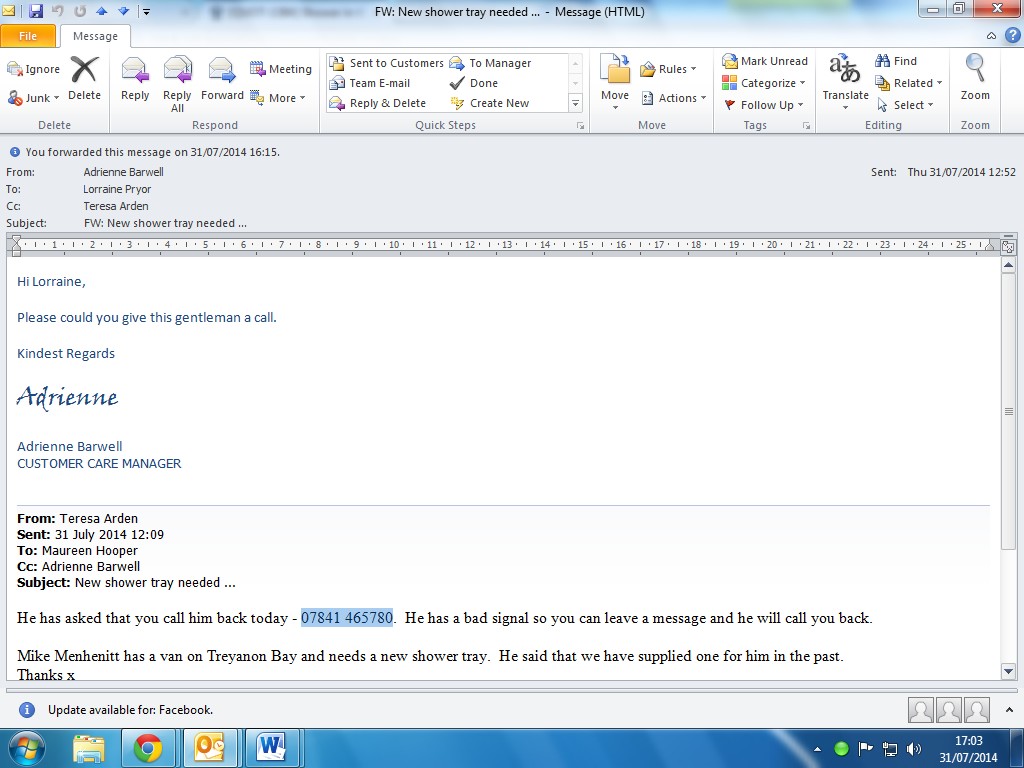
Task: Click the text 'Please could you give this gentleman a call.'
Action: [x=147, y=318]
